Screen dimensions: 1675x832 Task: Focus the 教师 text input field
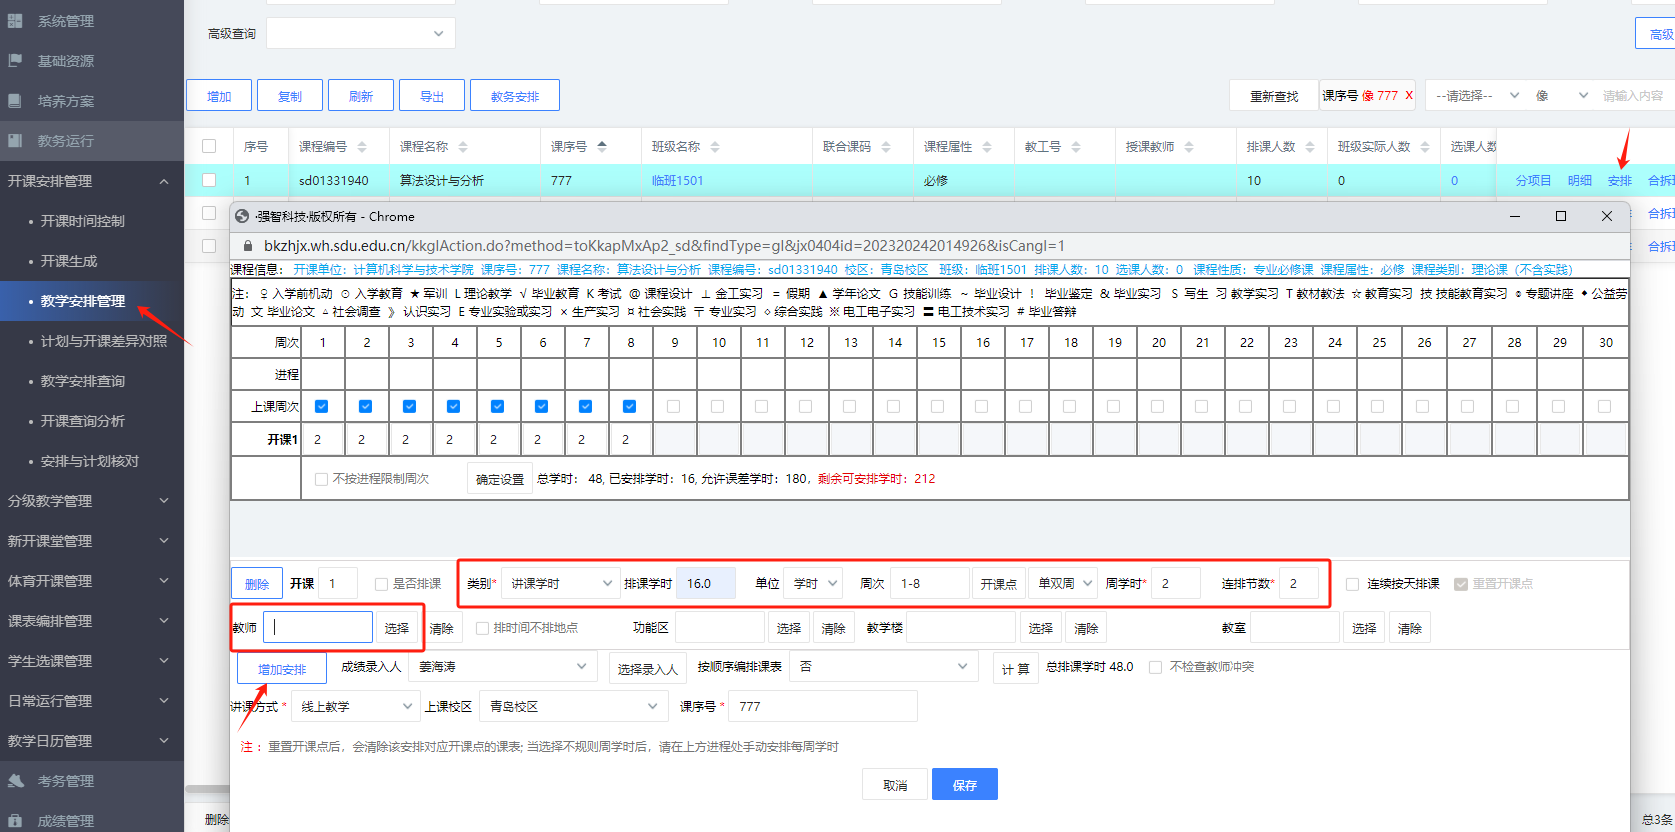pyautogui.click(x=318, y=628)
